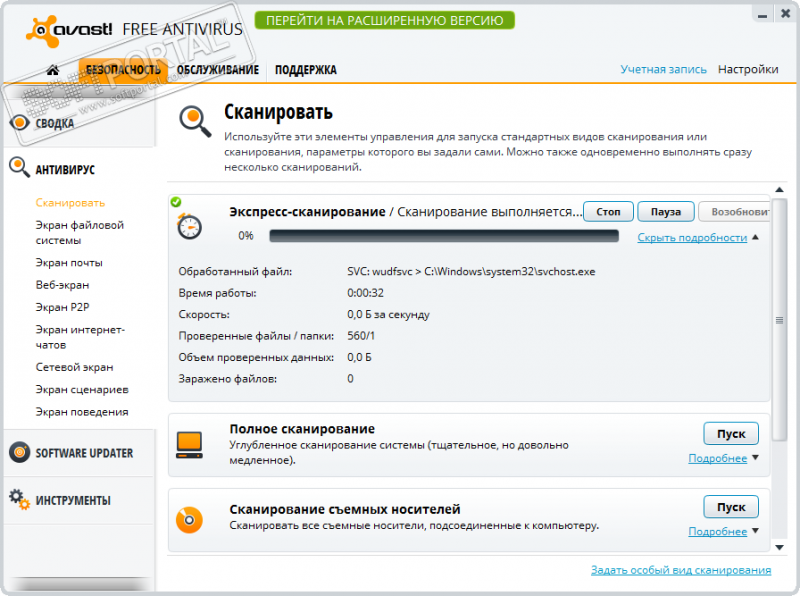Open the Безопасность tab

click(x=123, y=70)
